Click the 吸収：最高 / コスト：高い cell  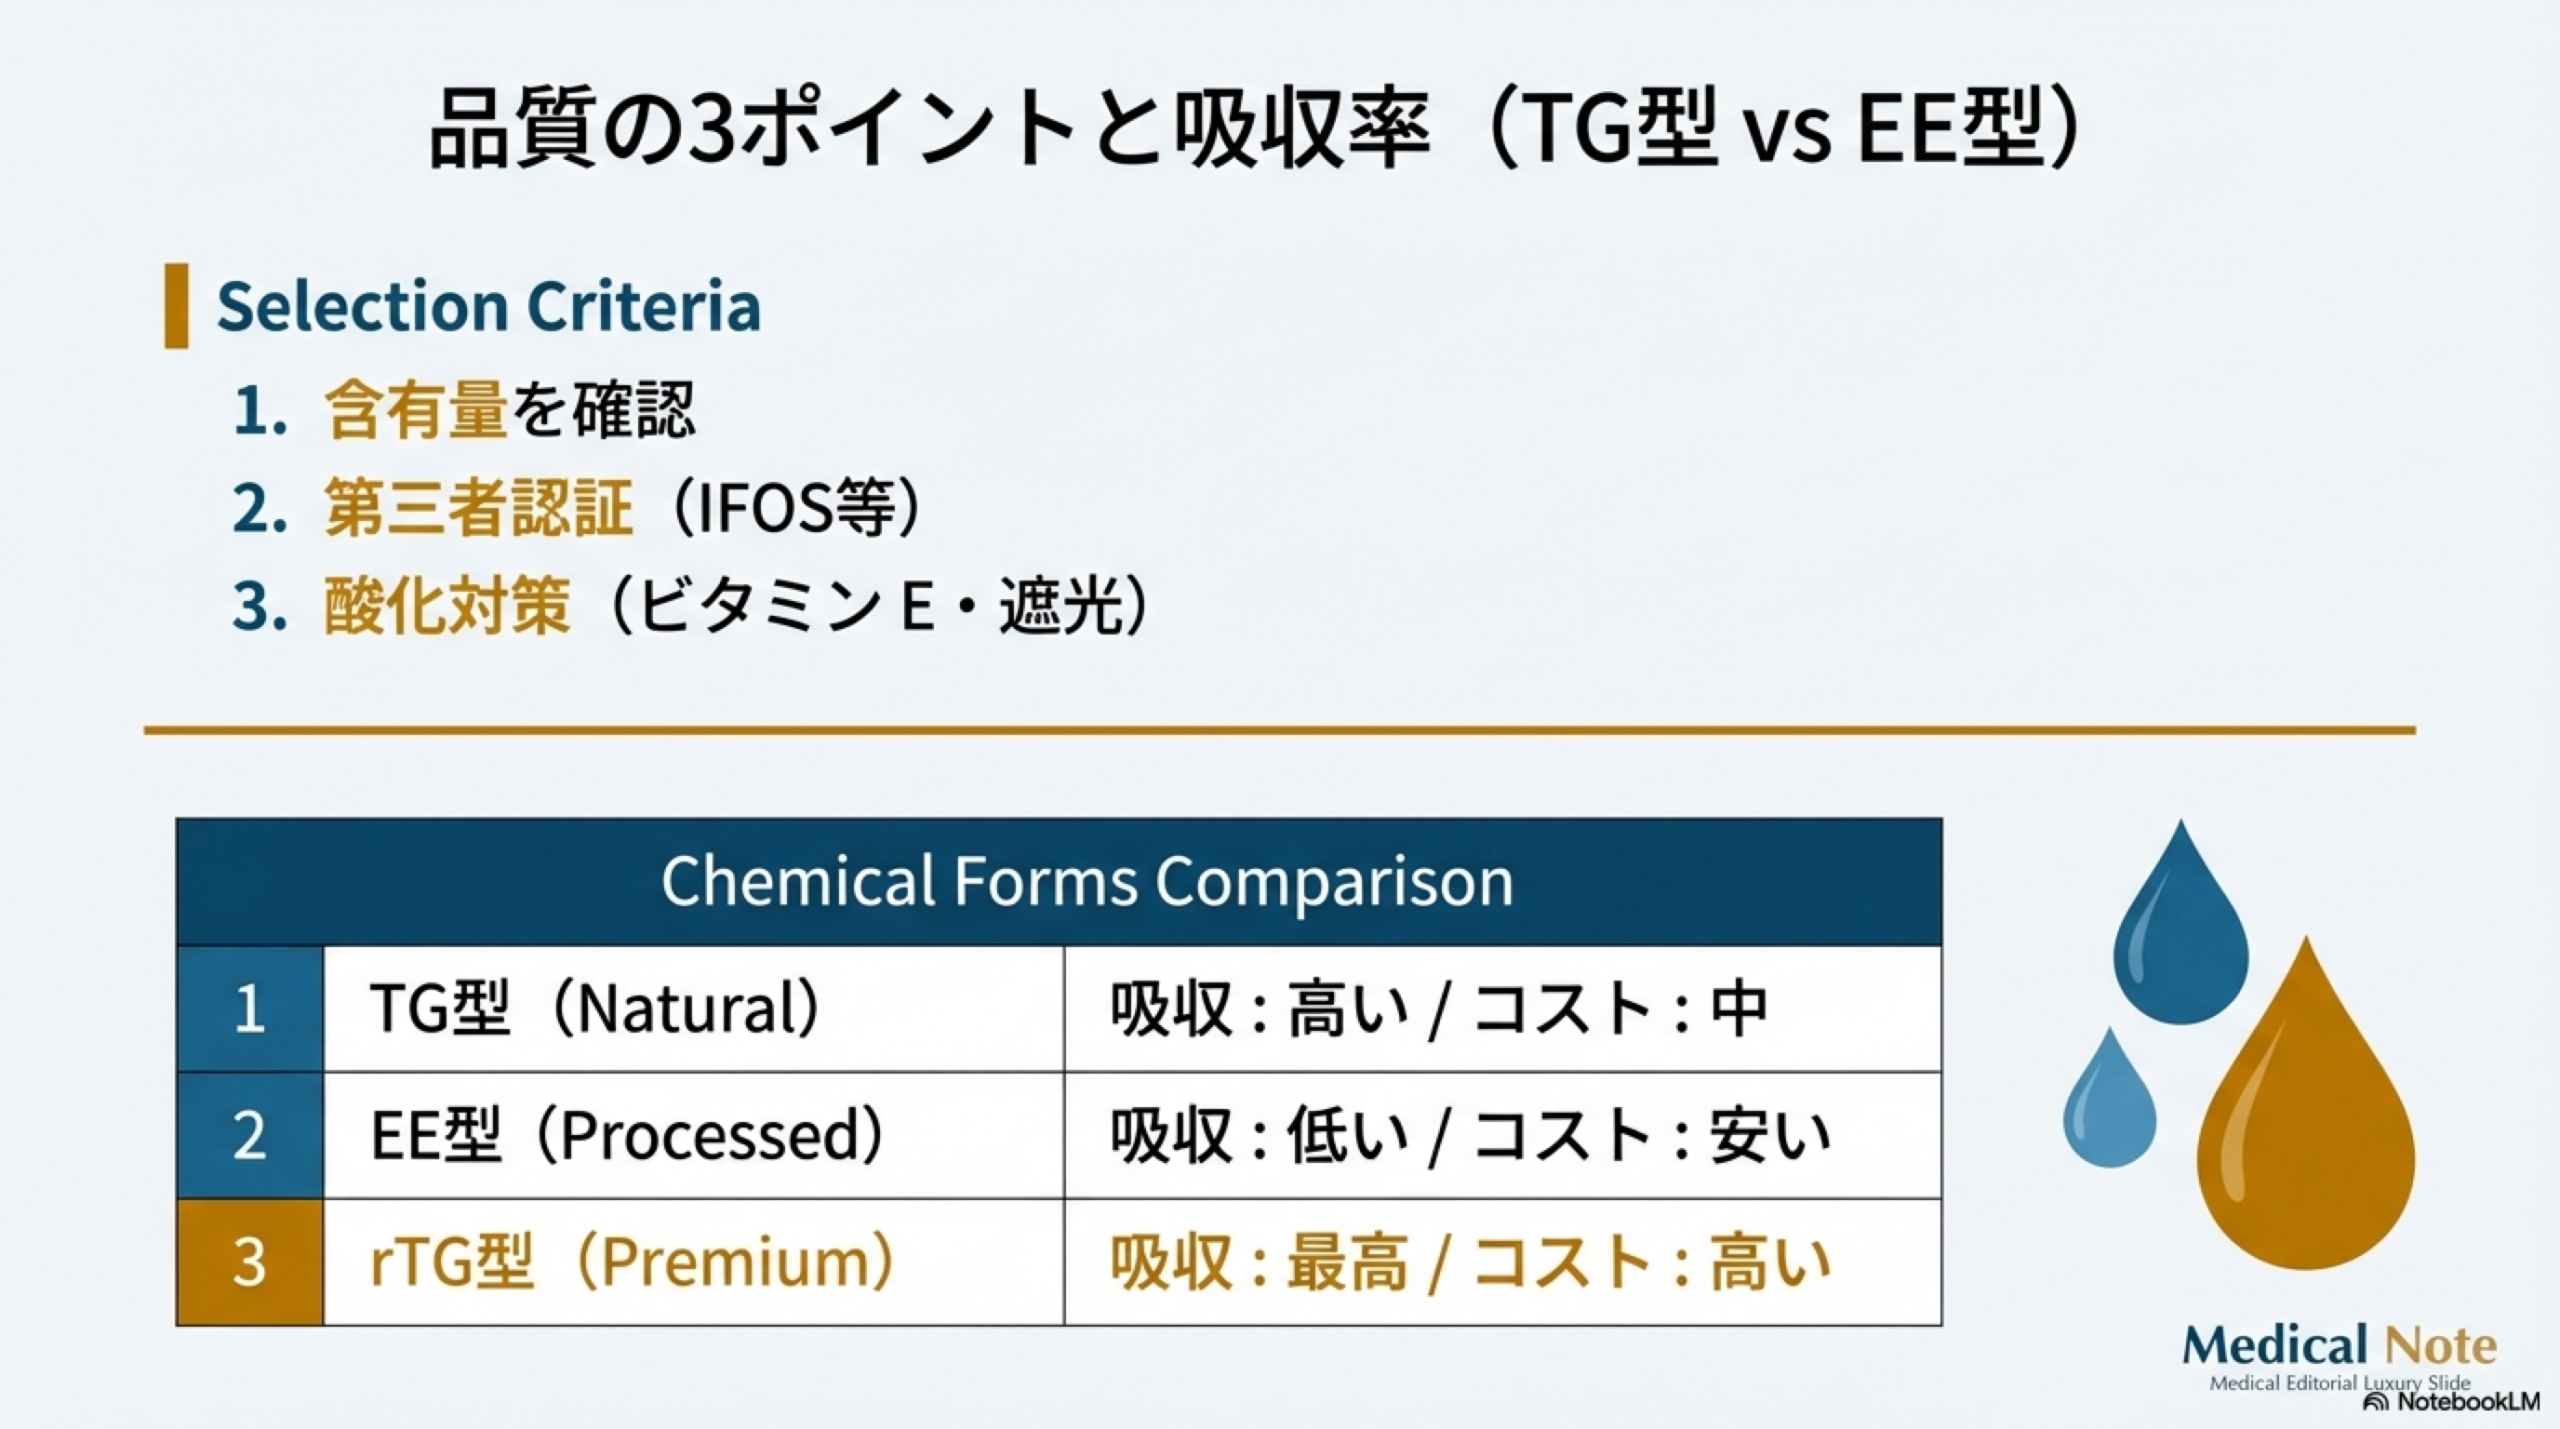coord(1502,1262)
